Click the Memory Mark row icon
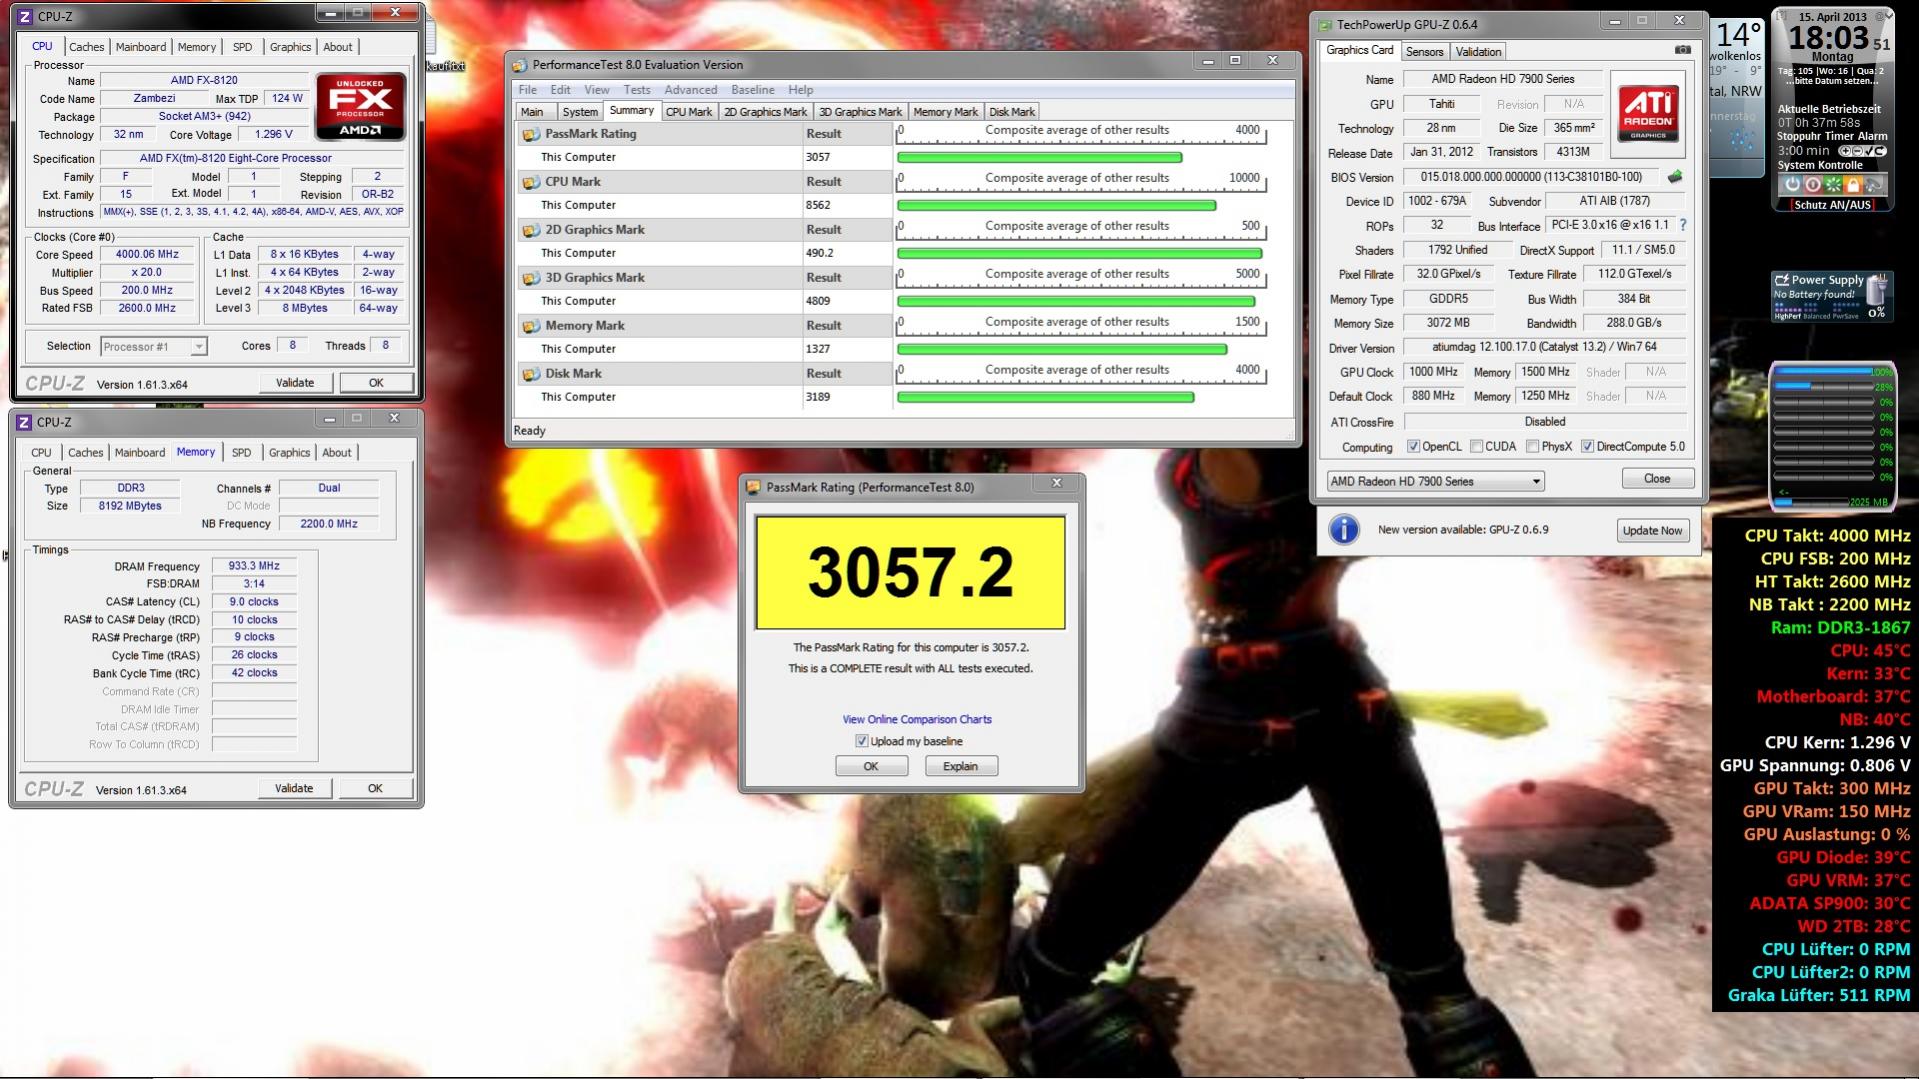Image resolution: width=1919 pixels, height=1079 pixels. coord(531,325)
